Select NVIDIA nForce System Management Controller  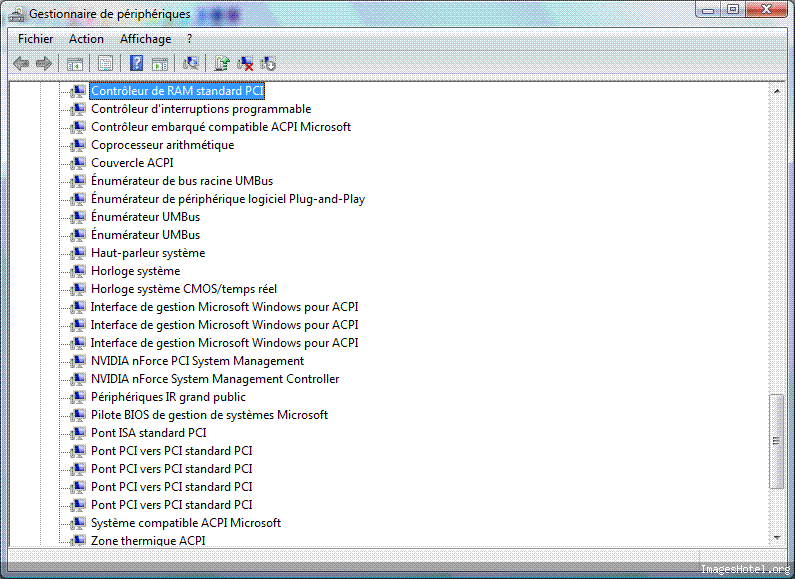214,379
